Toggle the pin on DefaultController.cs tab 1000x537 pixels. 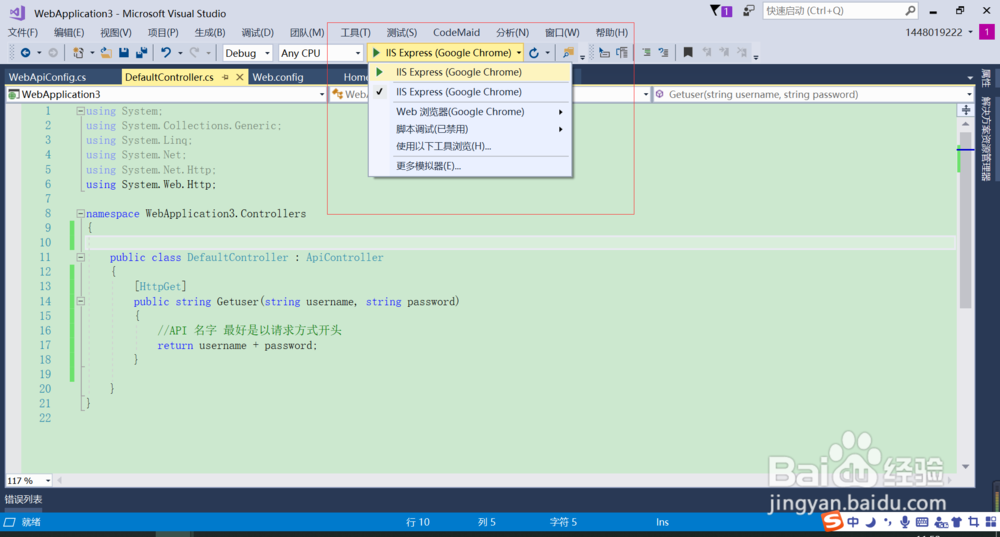point(225,77)
